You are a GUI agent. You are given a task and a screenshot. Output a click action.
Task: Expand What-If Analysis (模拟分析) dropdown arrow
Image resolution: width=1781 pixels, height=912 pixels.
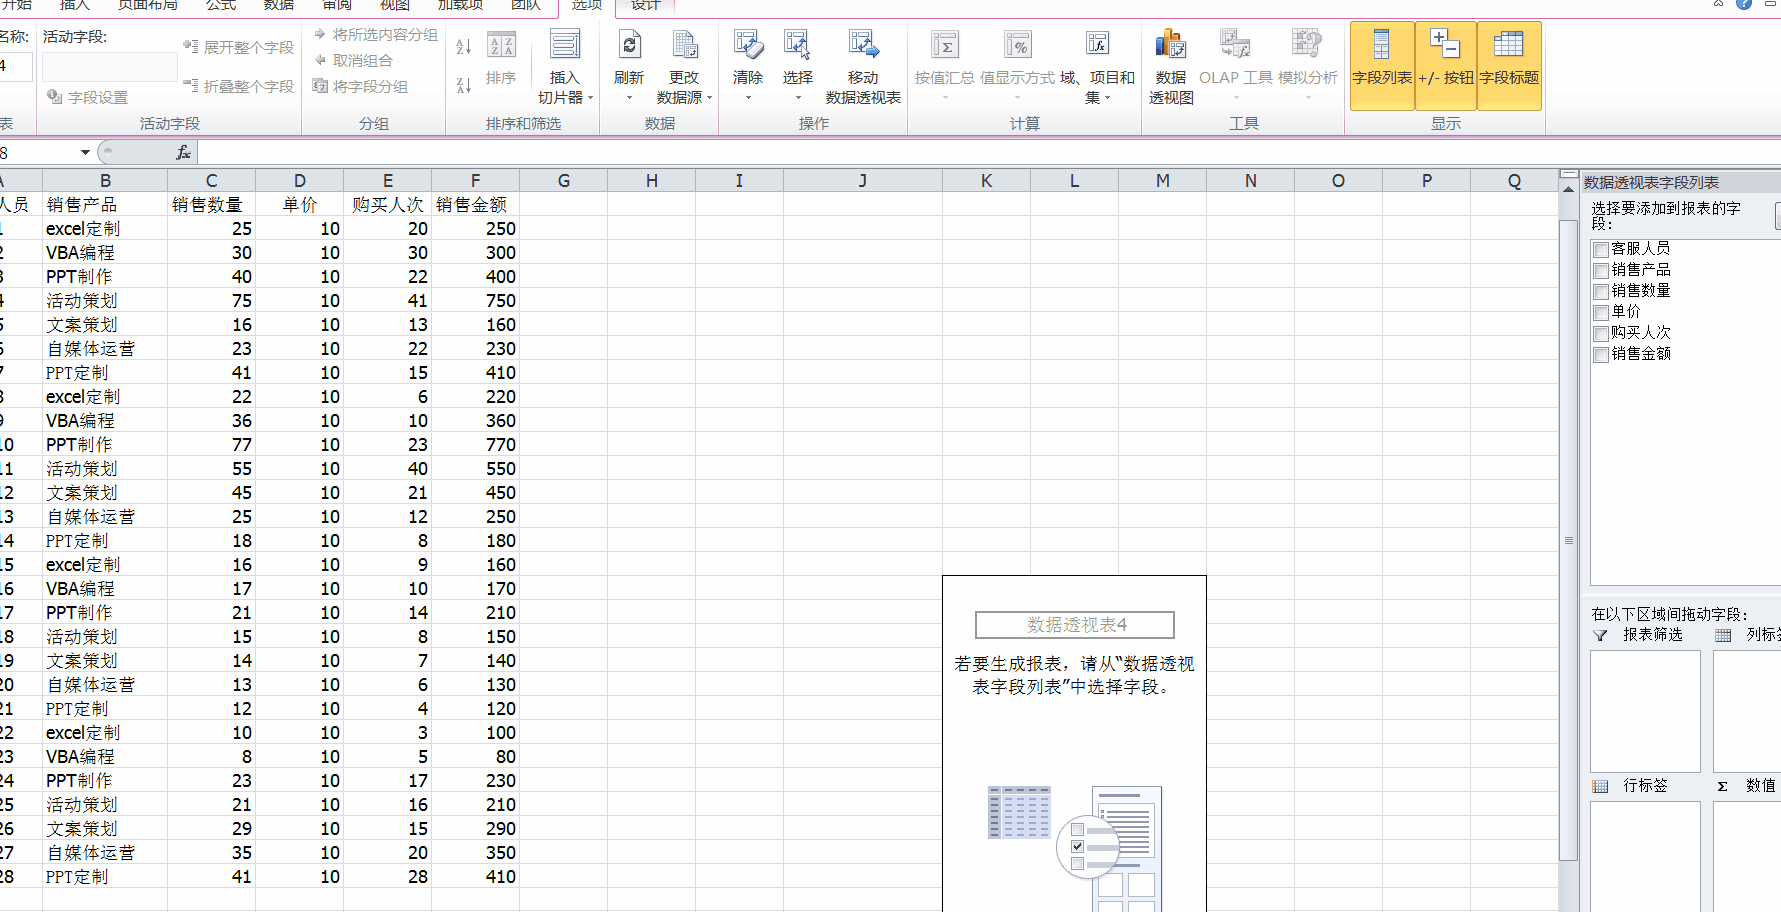(1308, 98)
